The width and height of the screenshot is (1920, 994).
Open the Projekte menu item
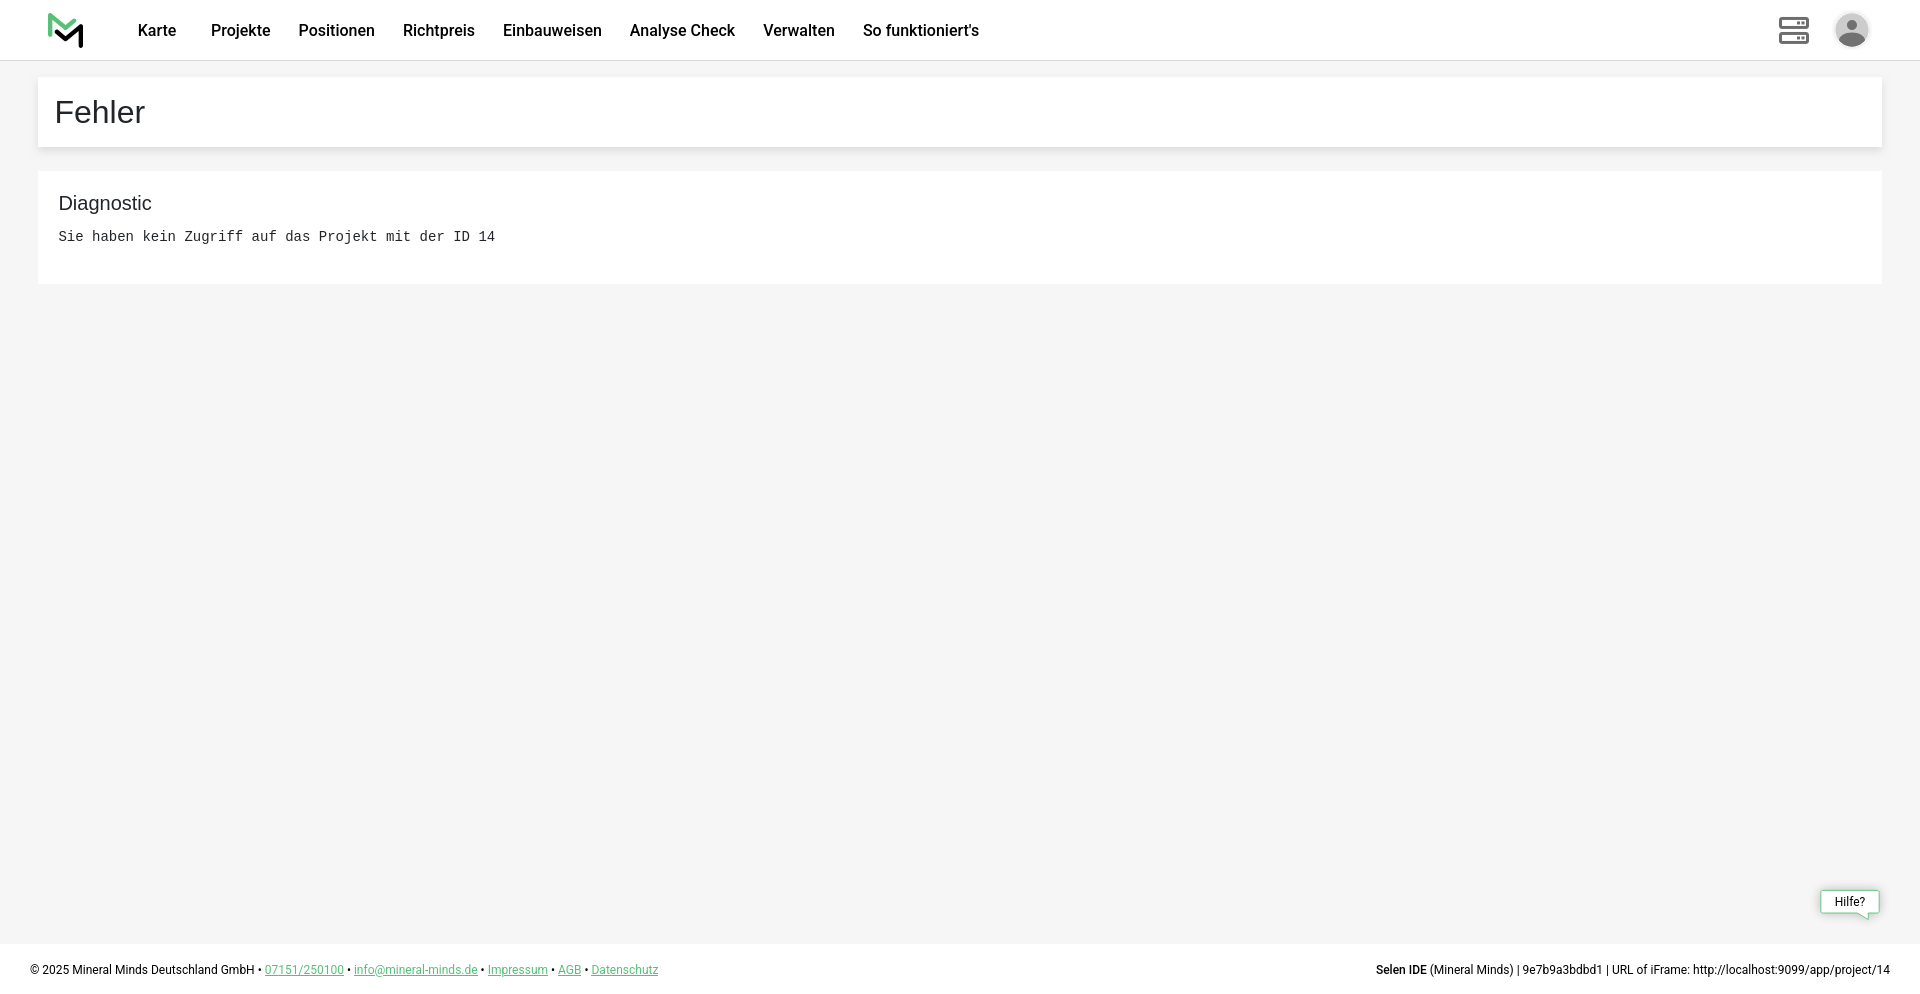pyautogui.click(x=240, y=31)
